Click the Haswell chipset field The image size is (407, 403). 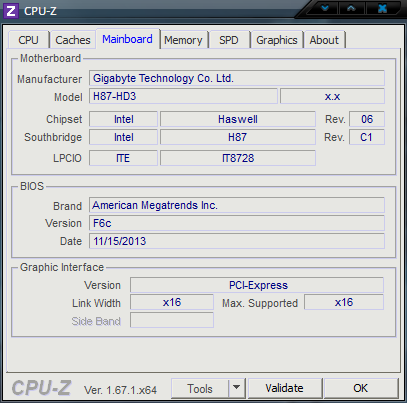tap(238, 119)
